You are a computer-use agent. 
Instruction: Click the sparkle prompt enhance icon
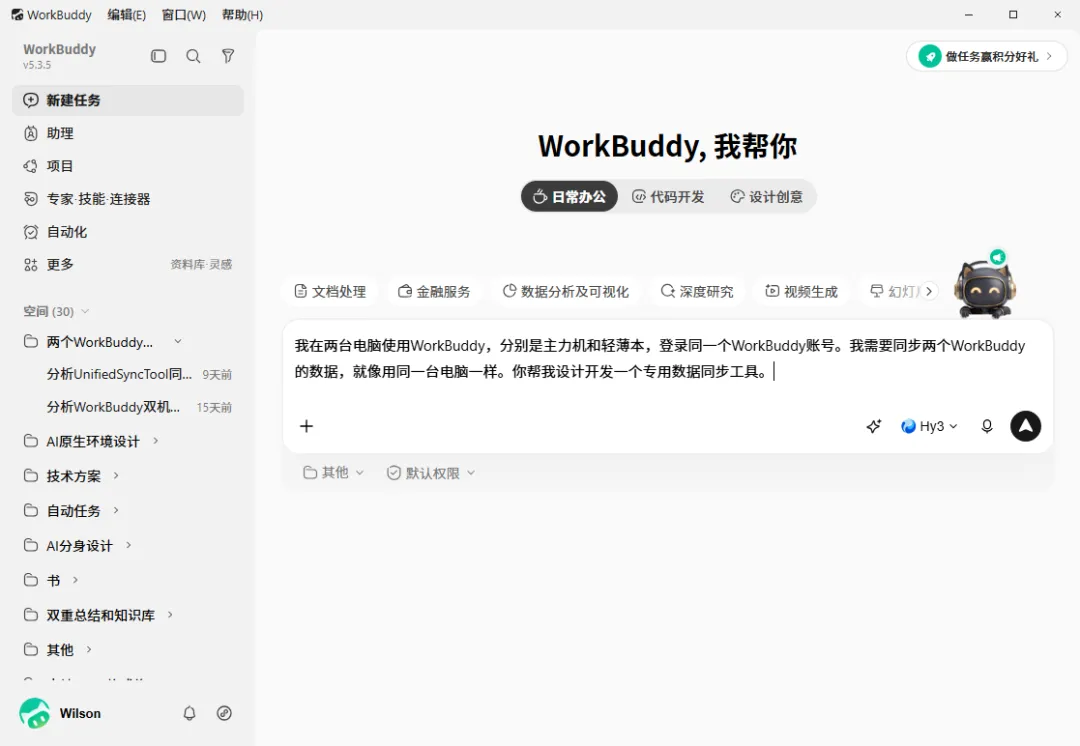pos(873,426)
